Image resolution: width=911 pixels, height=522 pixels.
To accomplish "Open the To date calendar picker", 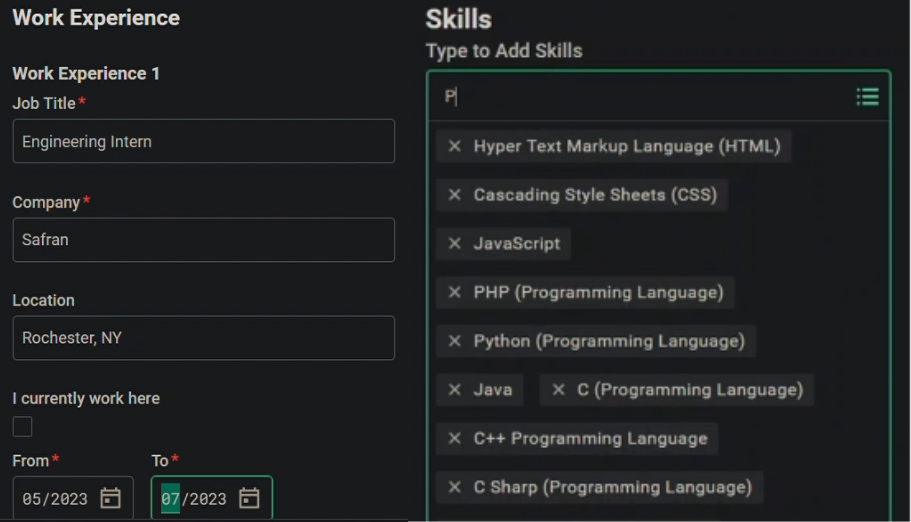I will (x=249, y=498).
